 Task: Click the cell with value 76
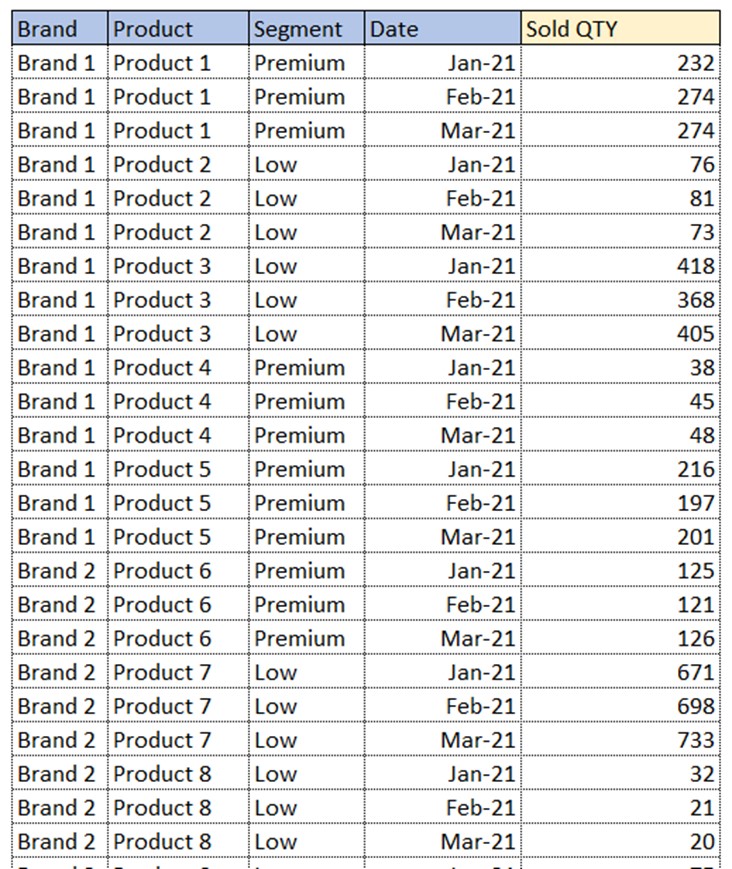pos(621,164)
